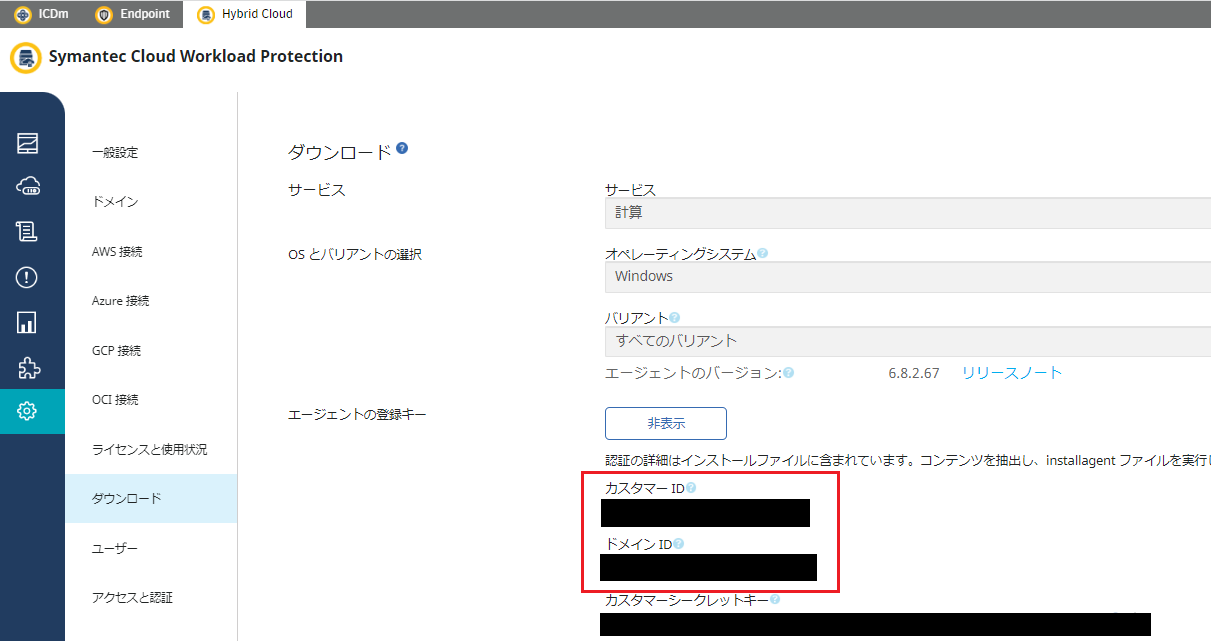Open the dashboard monitor icon in sidebar
The image size is (1211, 641).
coord(27,142)
